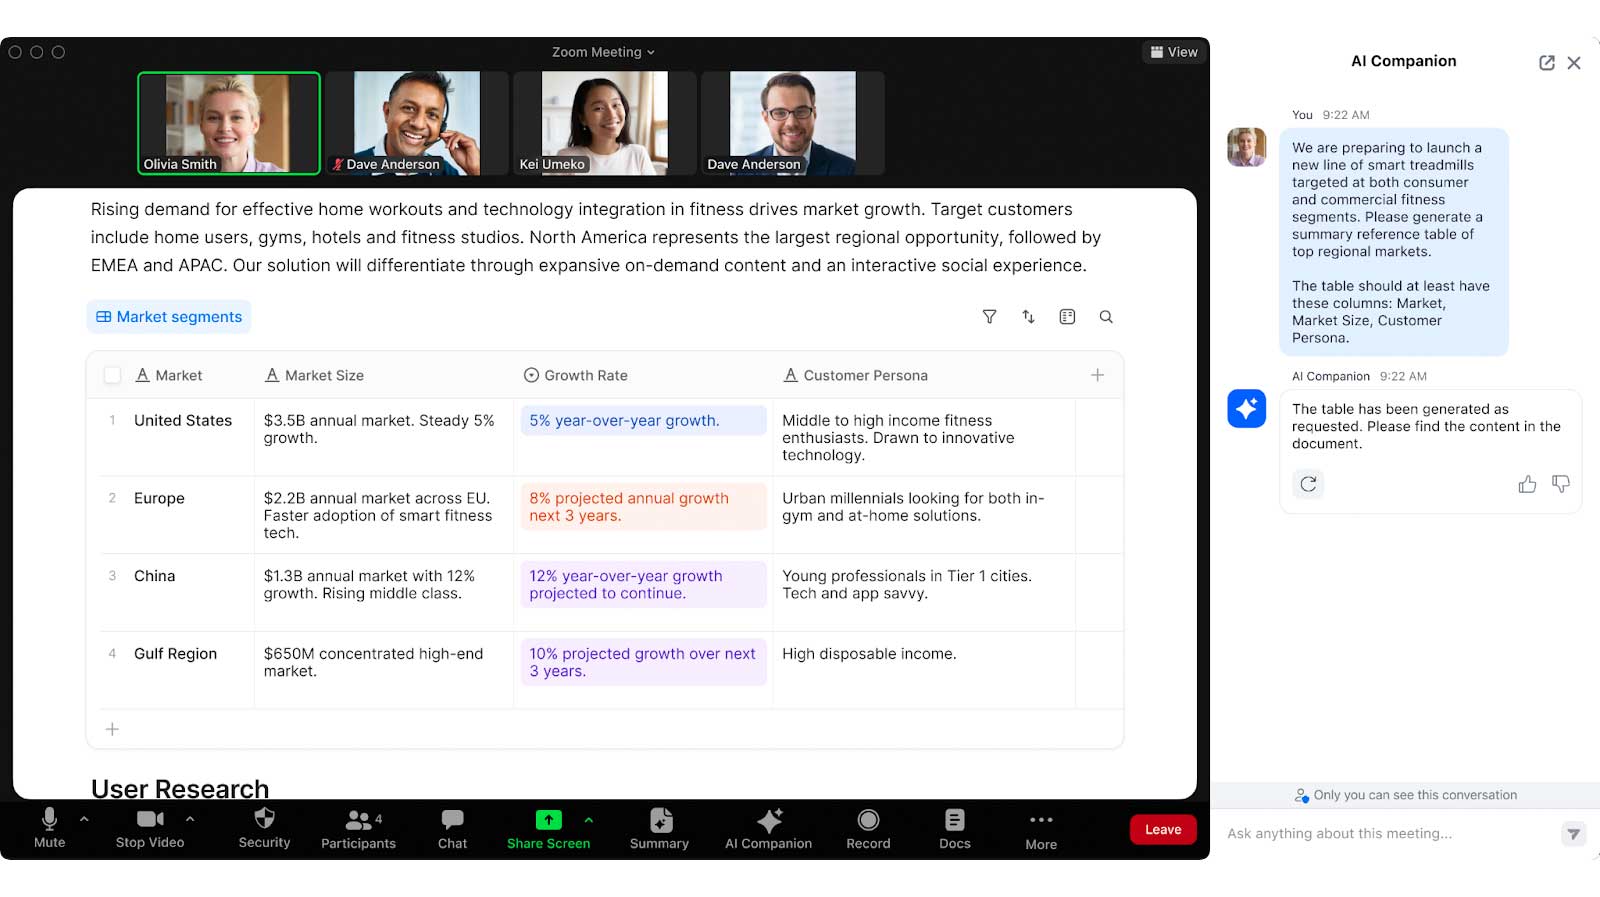
Task: Open Docs from the meeting toolbar
Action: (954, 829)
